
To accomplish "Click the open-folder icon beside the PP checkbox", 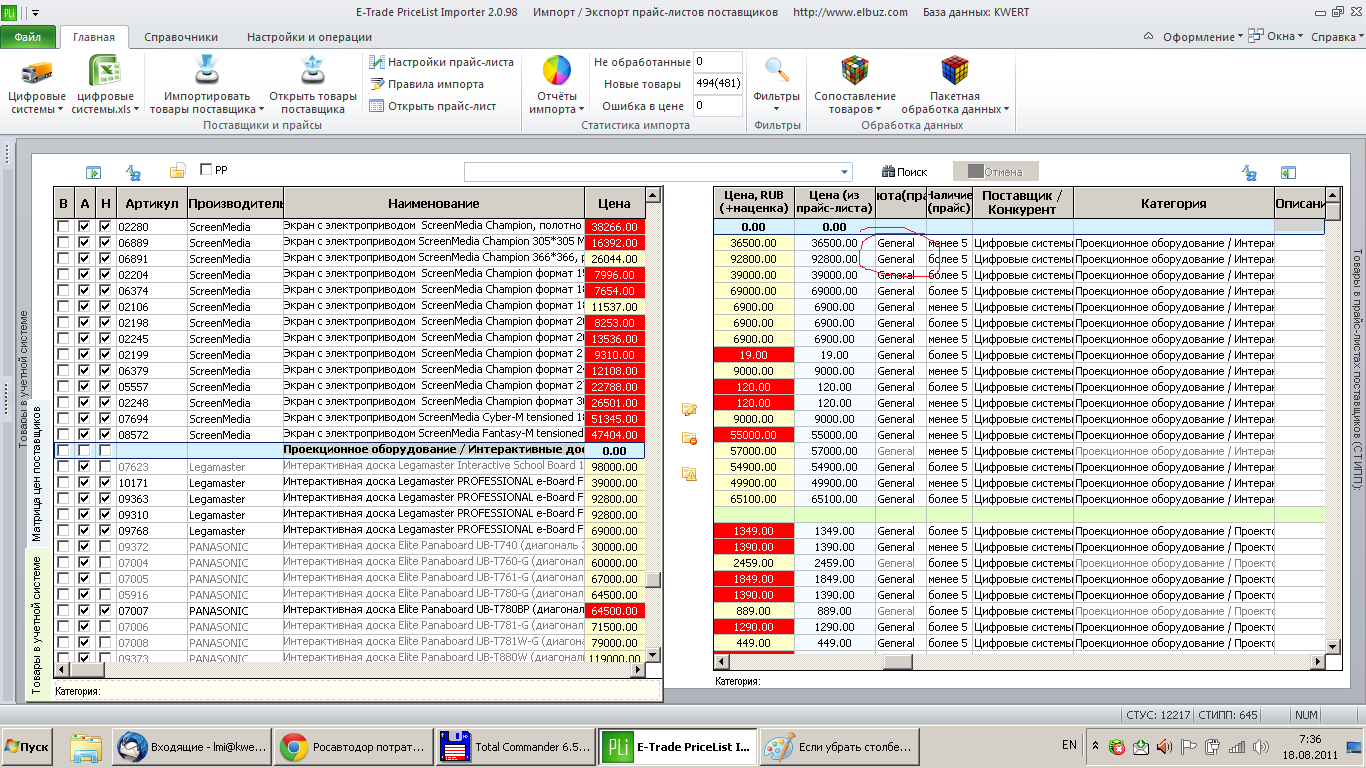I will coord(177,171).
